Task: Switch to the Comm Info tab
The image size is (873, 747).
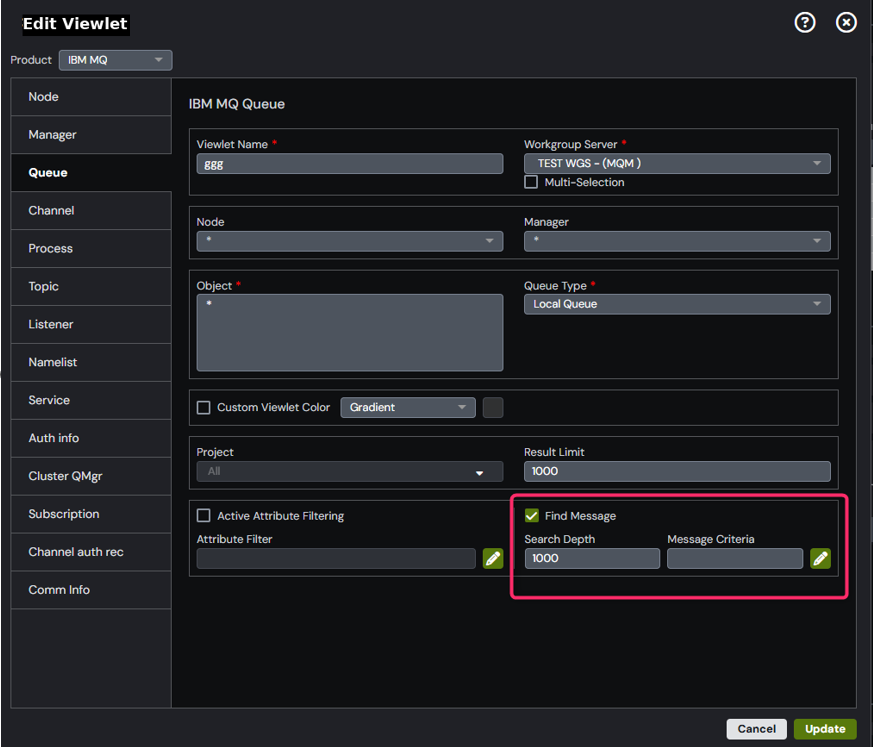Action: pyautogui.click(x=91, y=589)
